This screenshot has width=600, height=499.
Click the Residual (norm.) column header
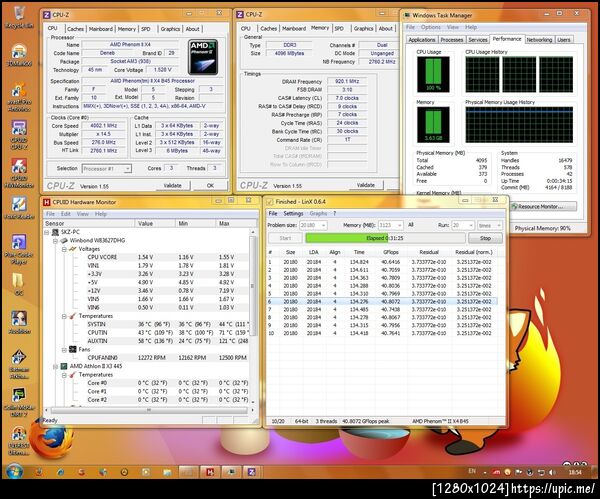pos(474,252)
